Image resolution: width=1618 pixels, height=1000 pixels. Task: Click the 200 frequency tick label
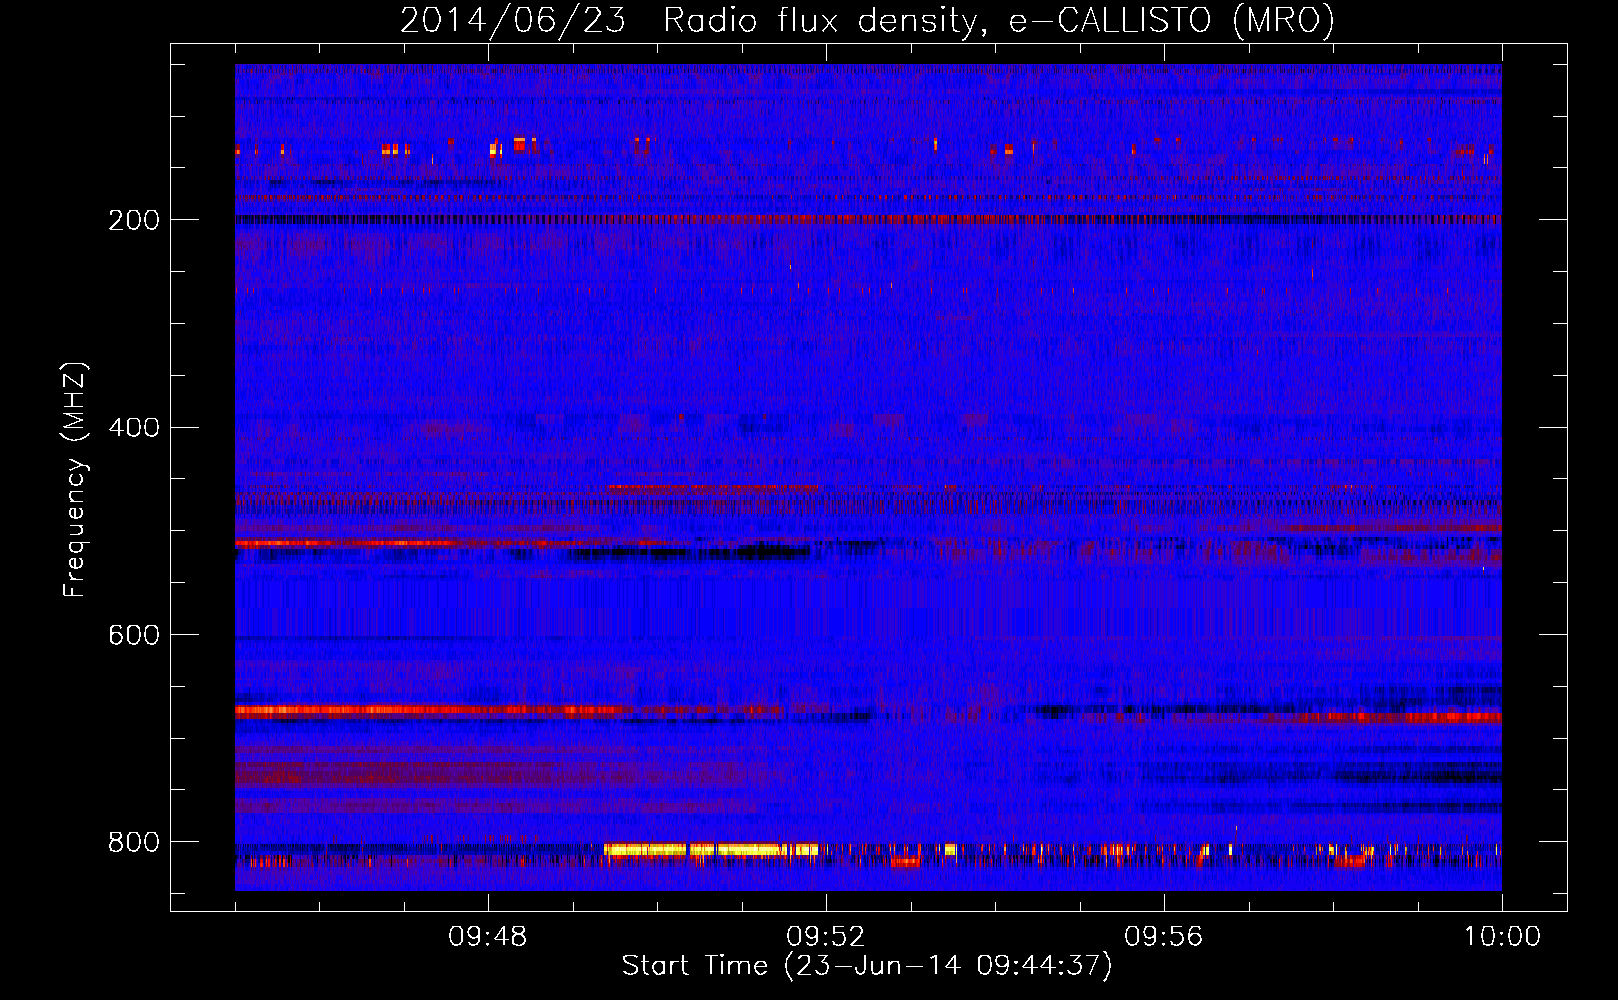pyautogui.click(x=133, y=220)
